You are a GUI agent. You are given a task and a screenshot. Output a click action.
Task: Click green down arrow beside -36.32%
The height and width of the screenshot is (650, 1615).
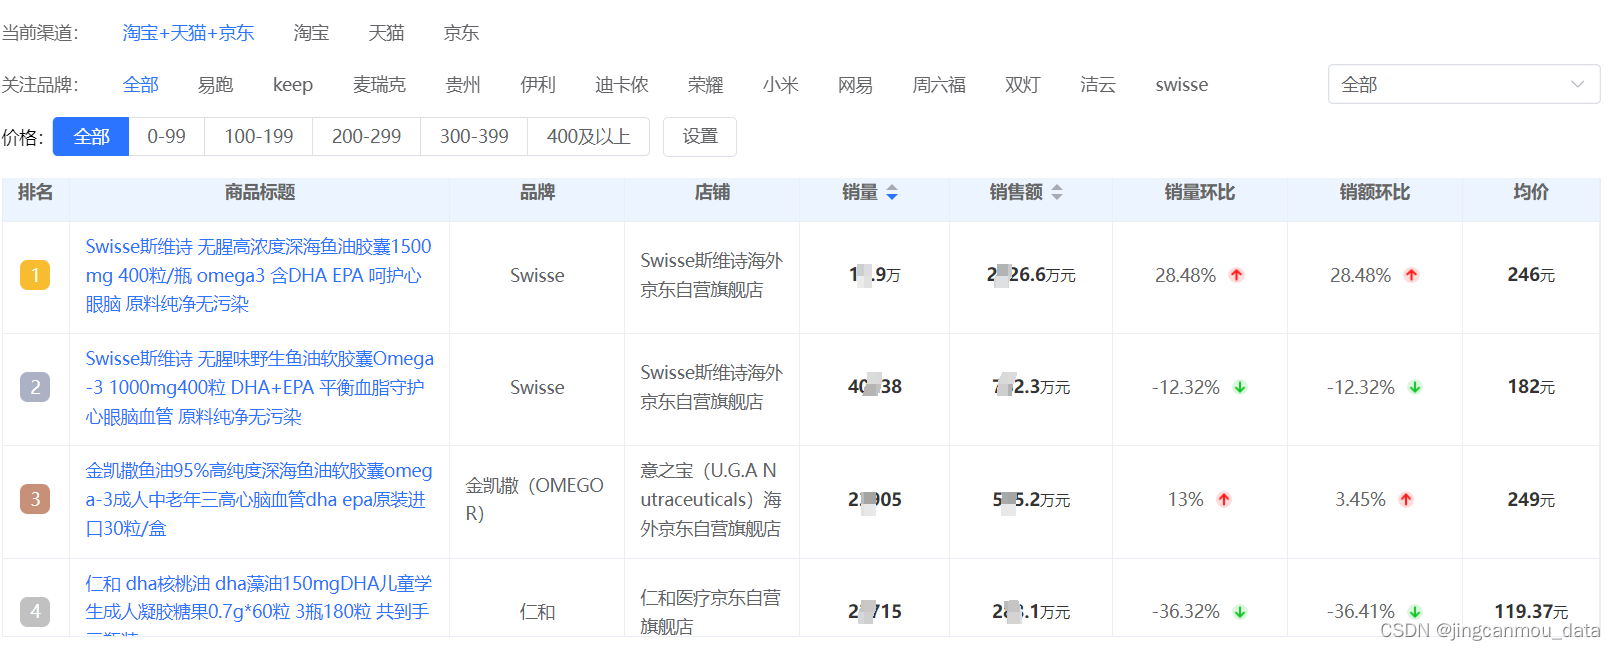coord(1240,611)
